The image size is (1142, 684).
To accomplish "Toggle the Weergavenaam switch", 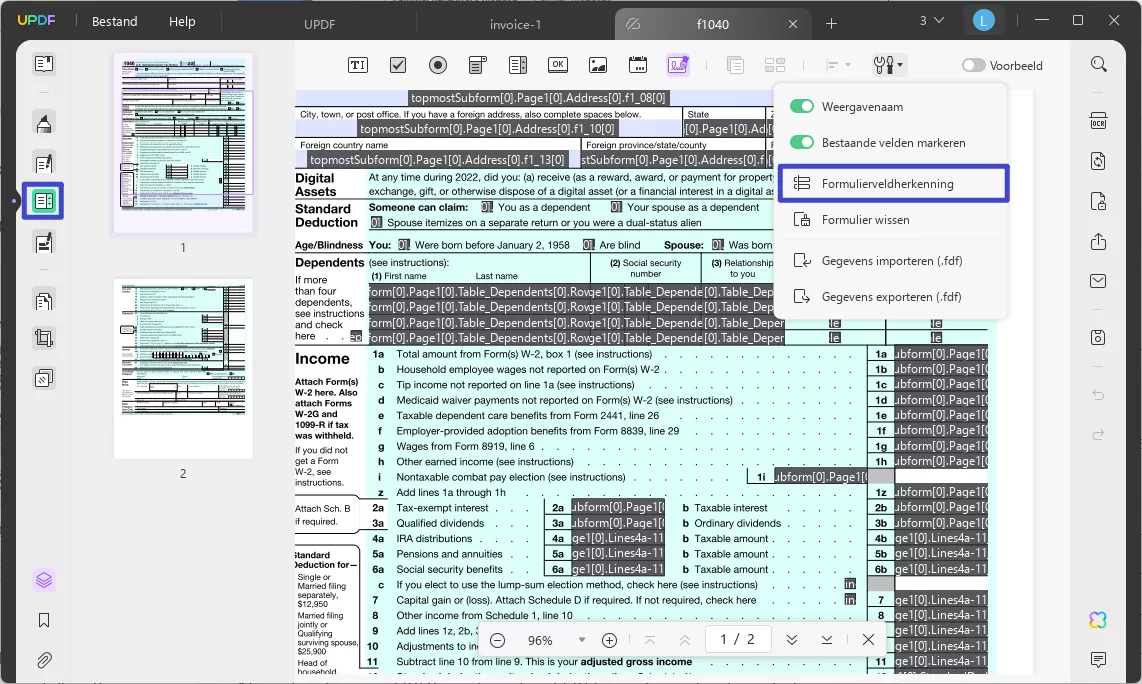I will tap(802, 106).
